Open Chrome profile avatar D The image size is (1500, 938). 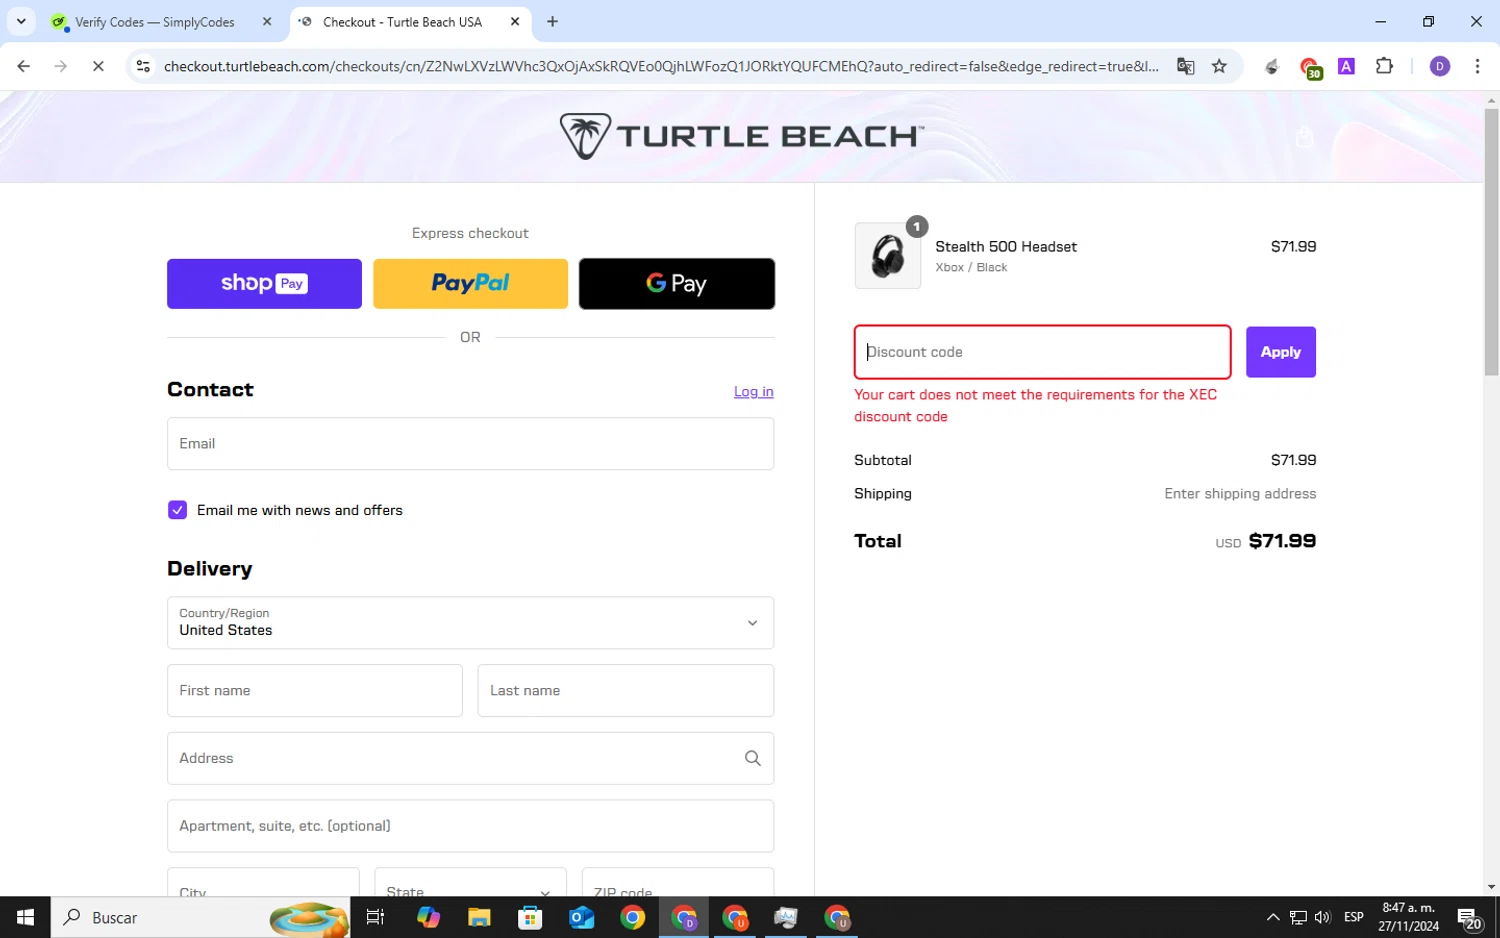[1440, 66]
